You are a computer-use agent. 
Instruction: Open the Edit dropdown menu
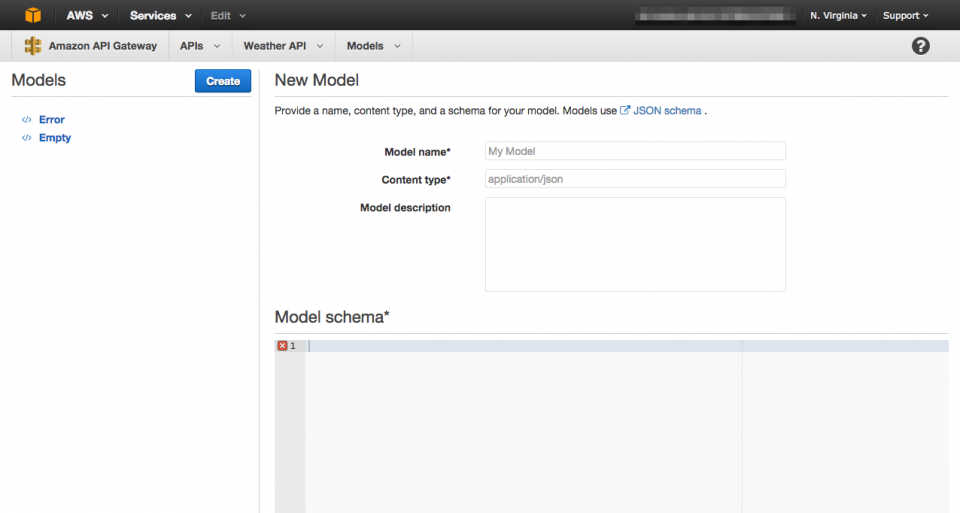[228, 15]
